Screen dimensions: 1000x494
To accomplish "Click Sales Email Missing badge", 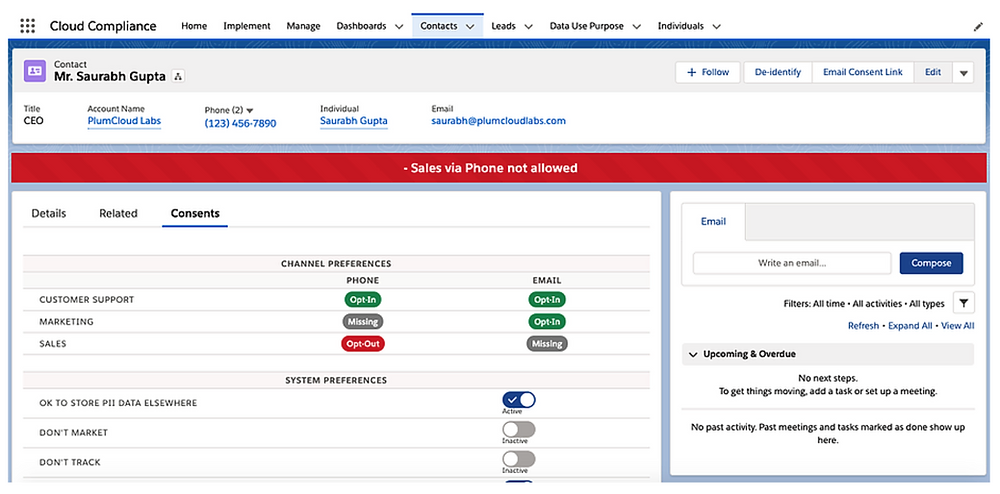I will tap(547, 344).
